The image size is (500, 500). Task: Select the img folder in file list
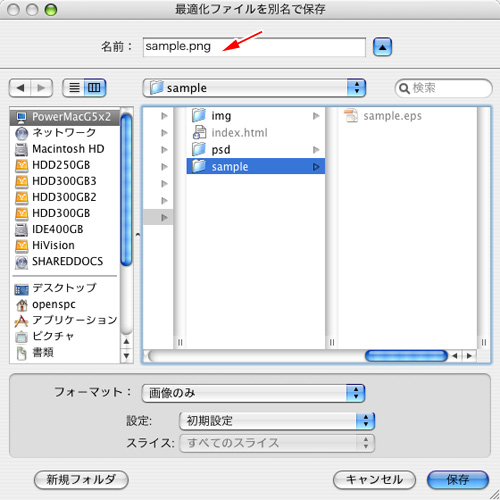coord(256,116)
